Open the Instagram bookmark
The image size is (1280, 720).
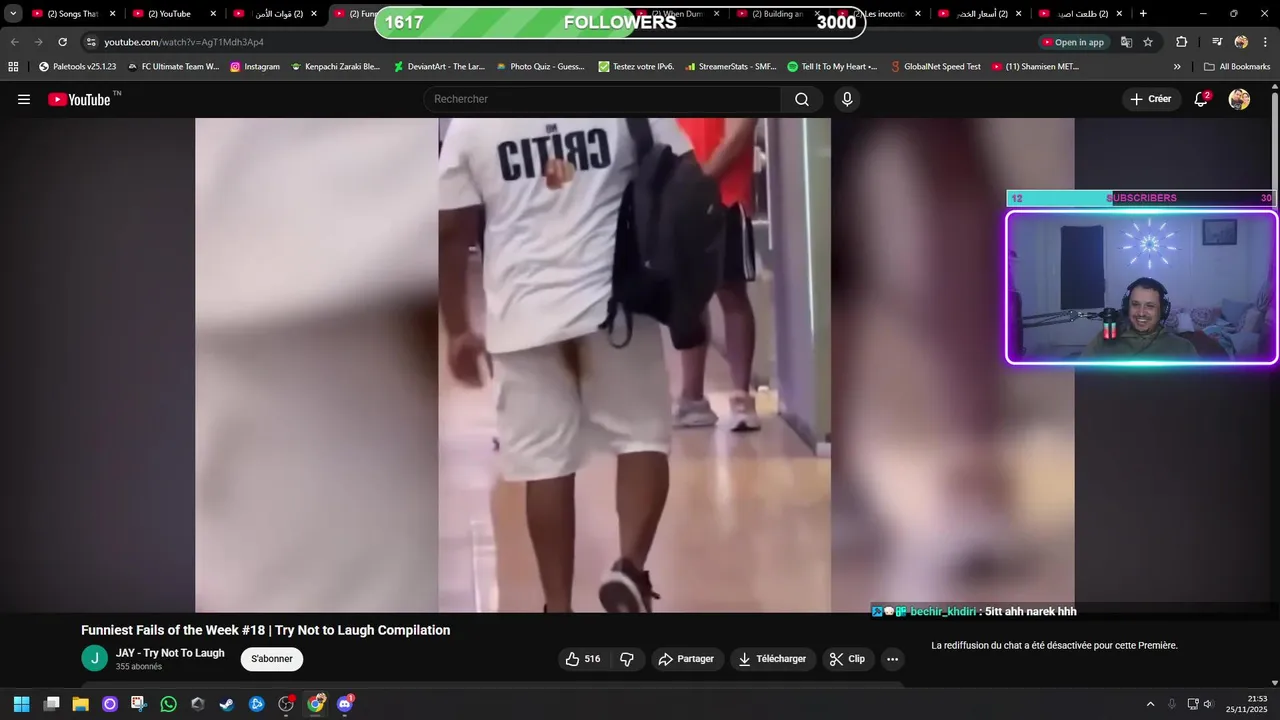(x=255, y=67)
